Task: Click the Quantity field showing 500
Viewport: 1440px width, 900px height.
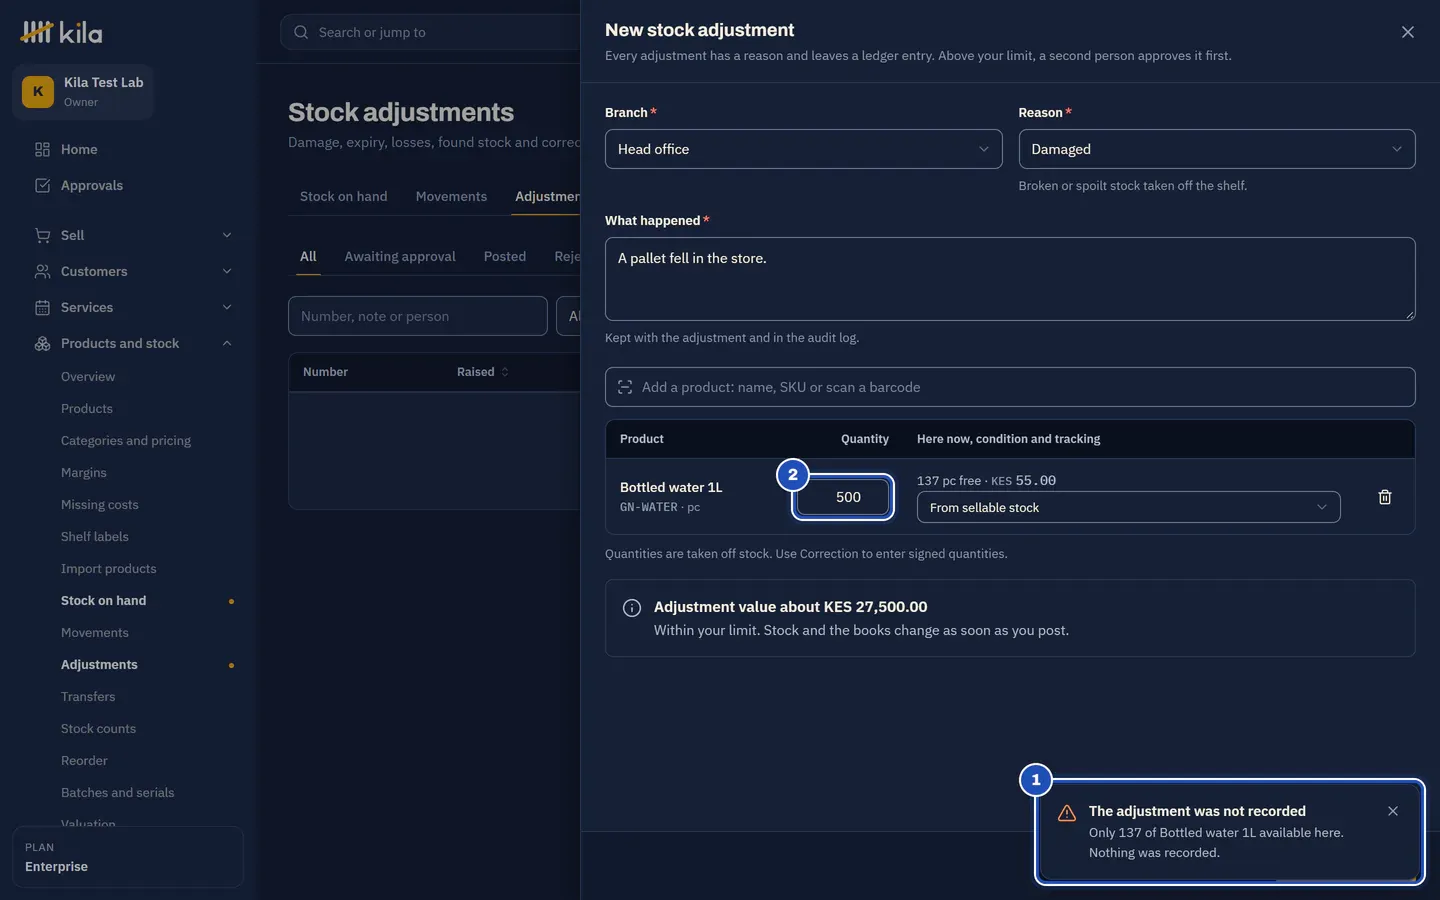Action: (x=843, y=497)
